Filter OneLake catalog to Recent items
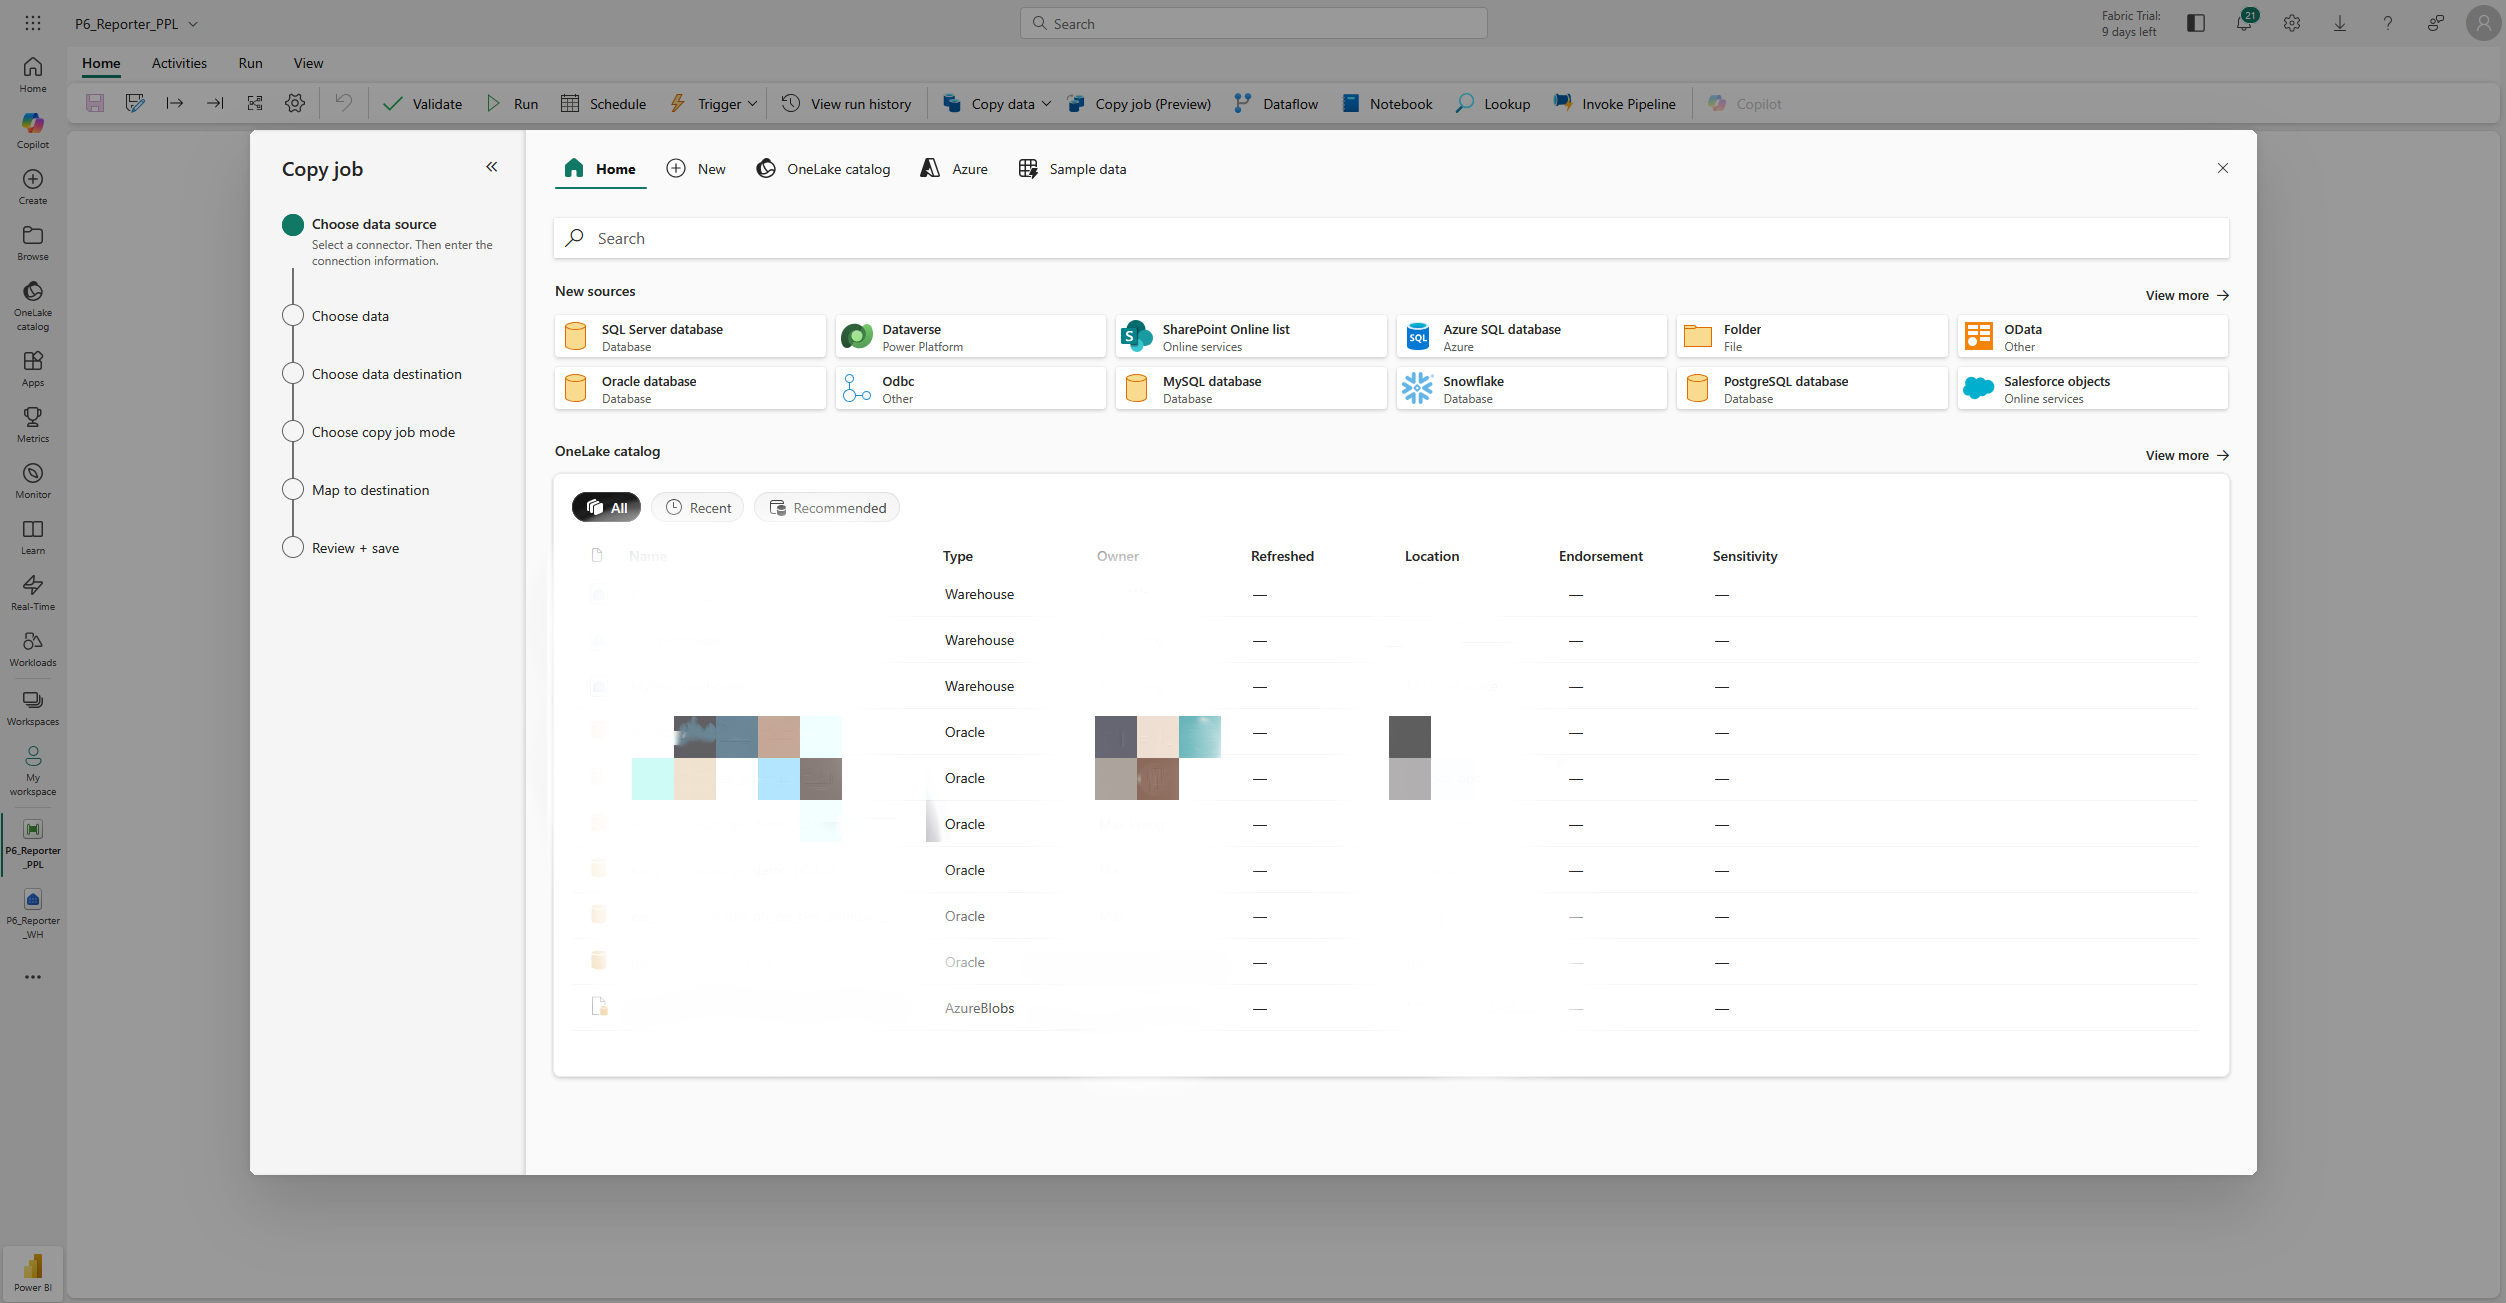This screenshot has width=2506, height=1303. (x=697, y=507)
